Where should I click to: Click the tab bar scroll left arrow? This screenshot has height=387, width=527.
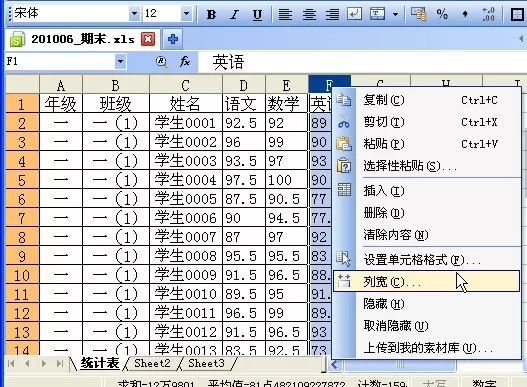[x=522, y=39]
